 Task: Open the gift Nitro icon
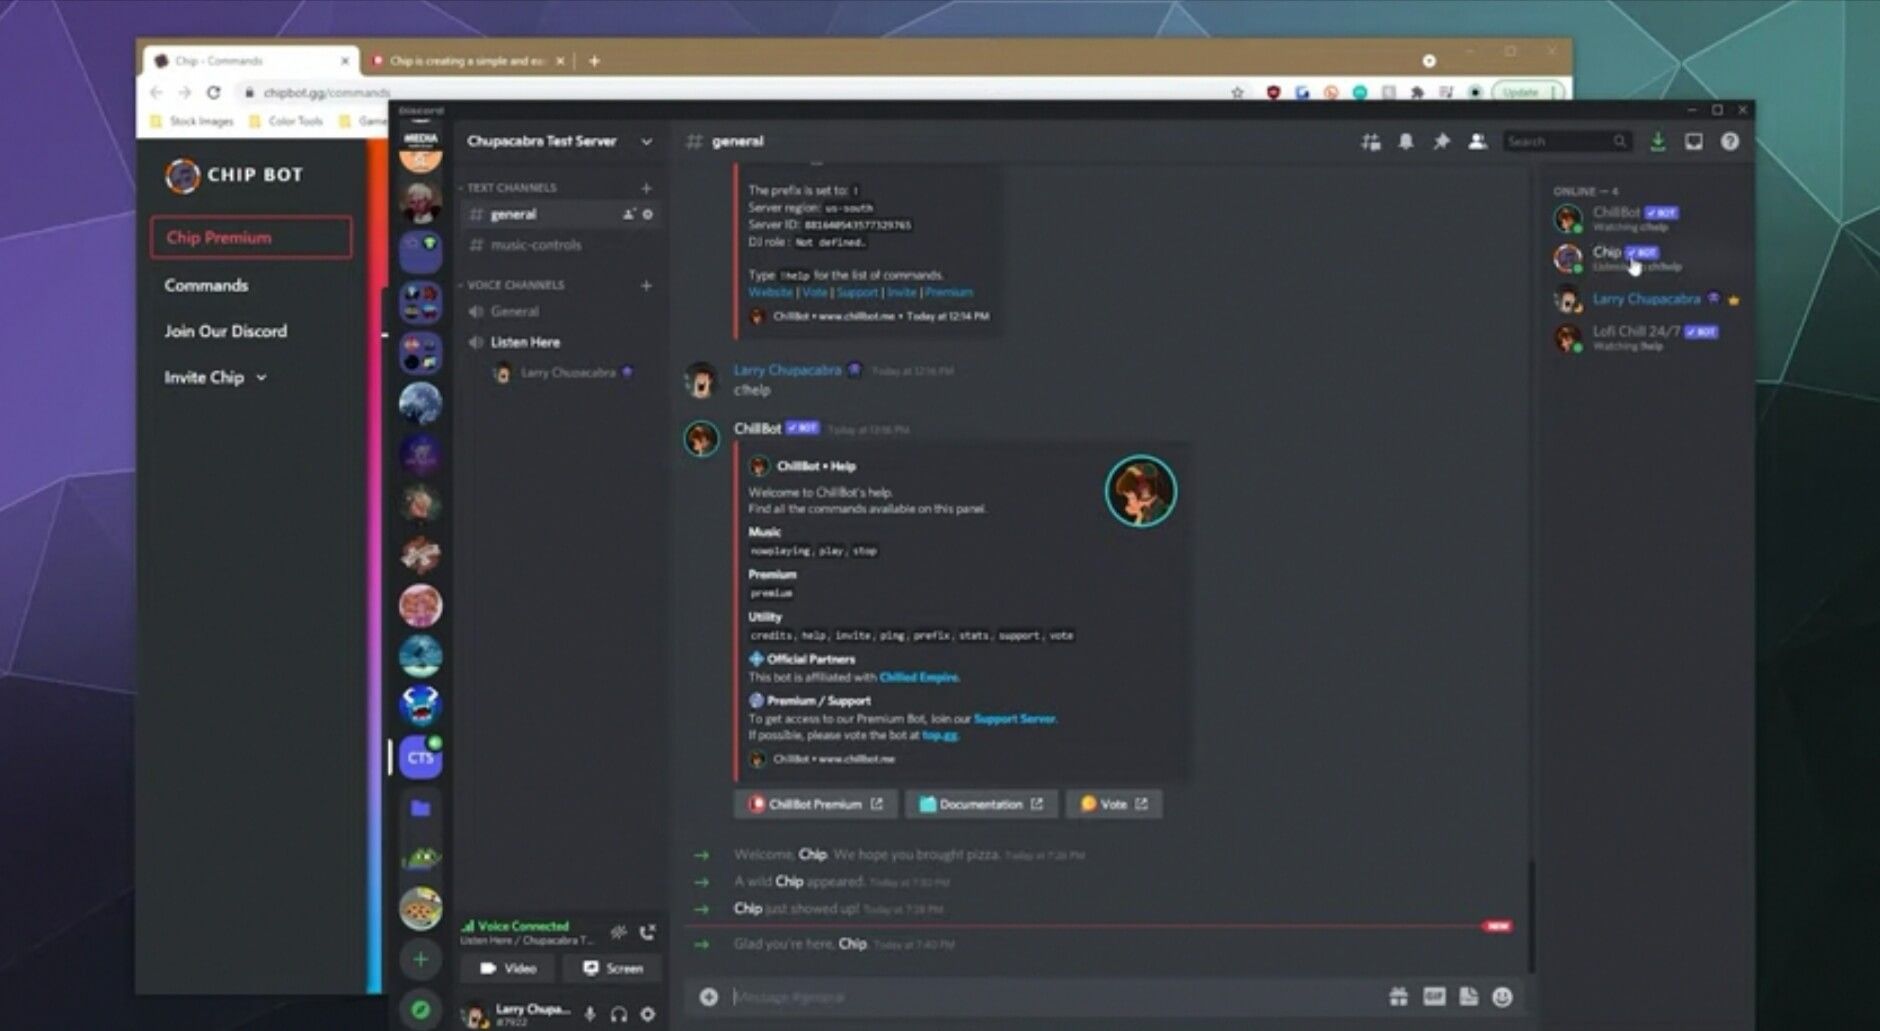click(1398, 996)
